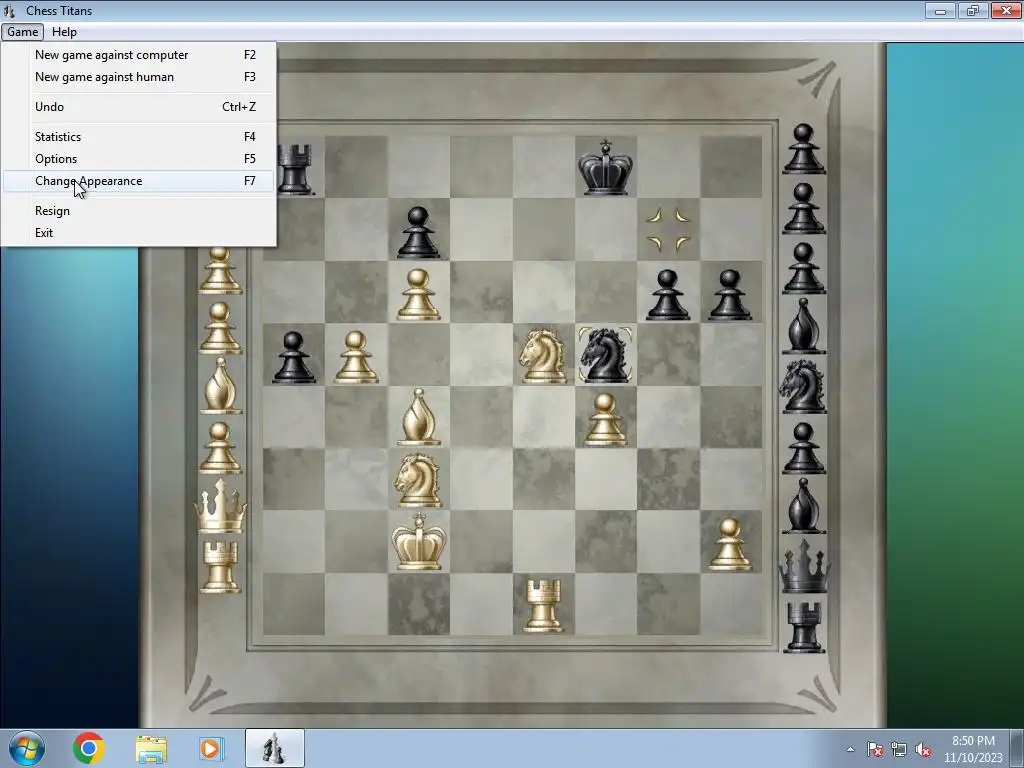Resign the current game
Screen dimensions: 1024x768
pyautogui.click(x=138, y=211)
